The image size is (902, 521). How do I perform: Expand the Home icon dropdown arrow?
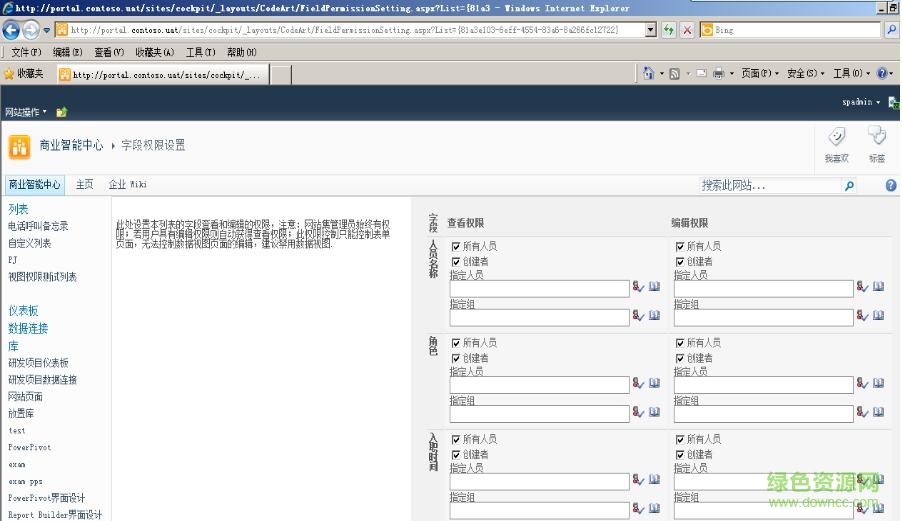[662, 74]
